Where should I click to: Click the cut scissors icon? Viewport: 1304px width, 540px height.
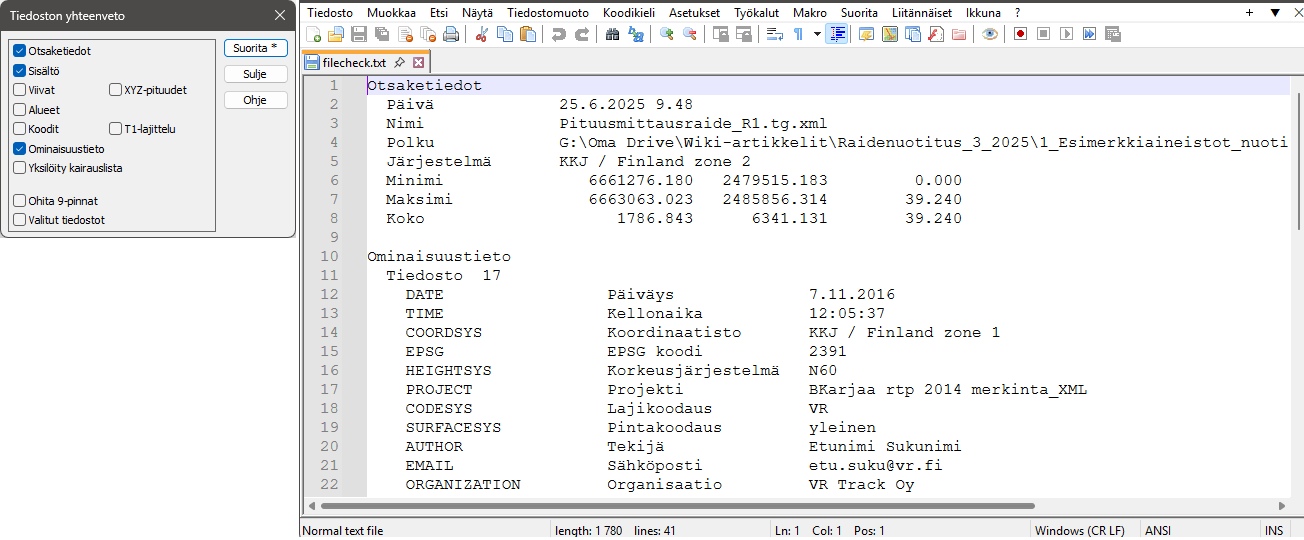[x=481, y=34]
